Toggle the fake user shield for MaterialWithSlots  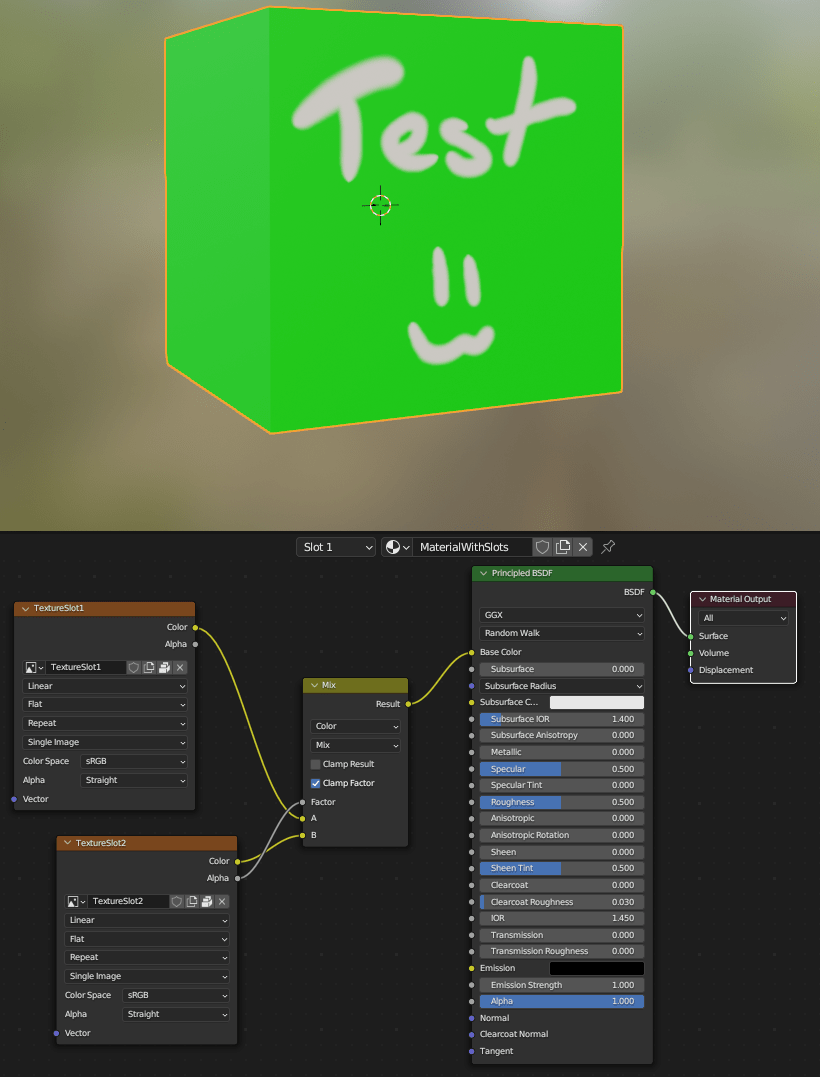(x=542, y=547)
